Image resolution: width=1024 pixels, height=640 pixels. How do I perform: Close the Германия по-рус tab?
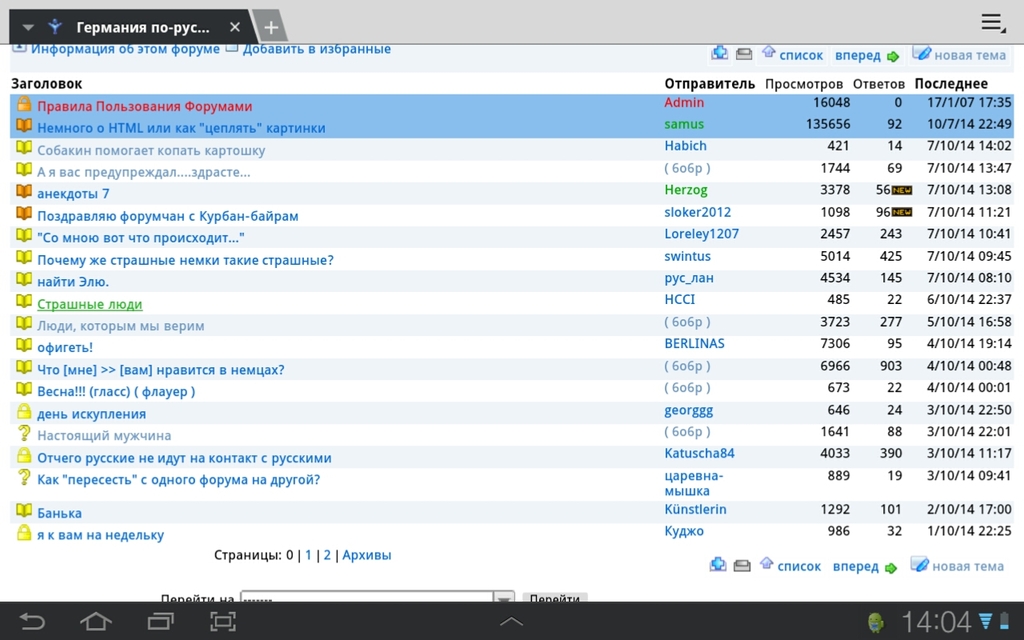point(235,27)
